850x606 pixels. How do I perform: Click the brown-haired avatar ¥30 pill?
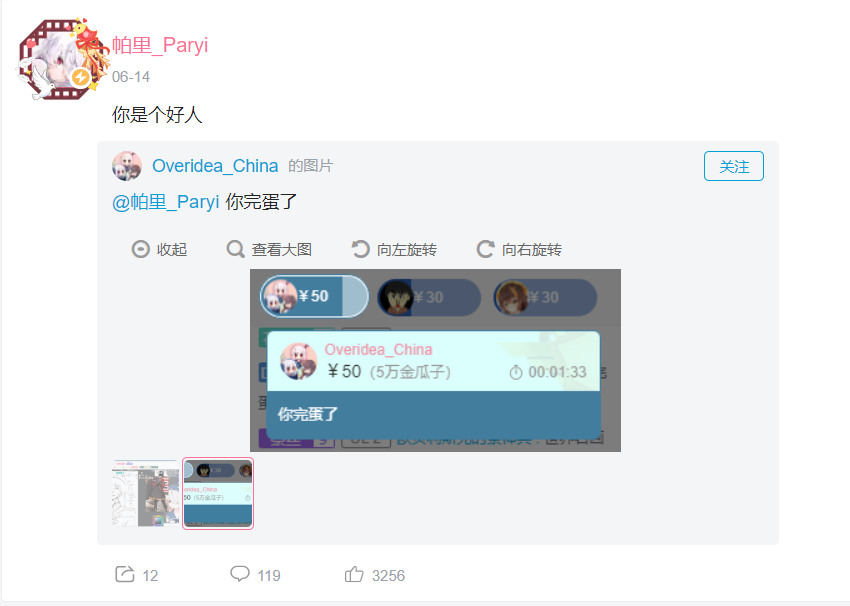tap(545, 297)
